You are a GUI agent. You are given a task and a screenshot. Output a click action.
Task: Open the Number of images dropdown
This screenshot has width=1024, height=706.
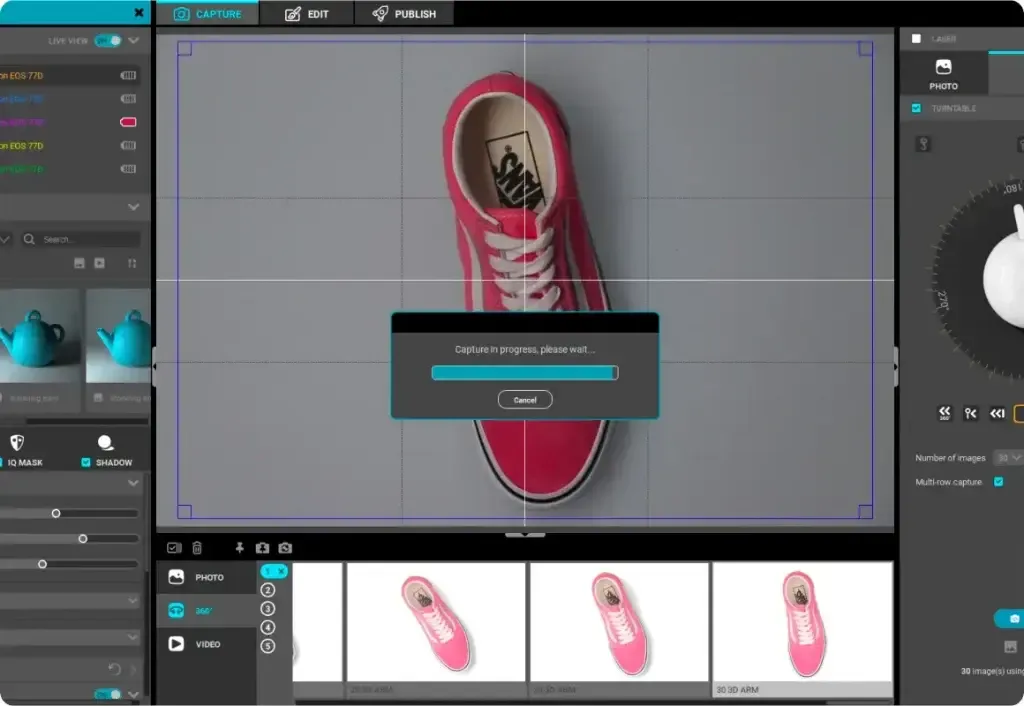click(1007, 458)
